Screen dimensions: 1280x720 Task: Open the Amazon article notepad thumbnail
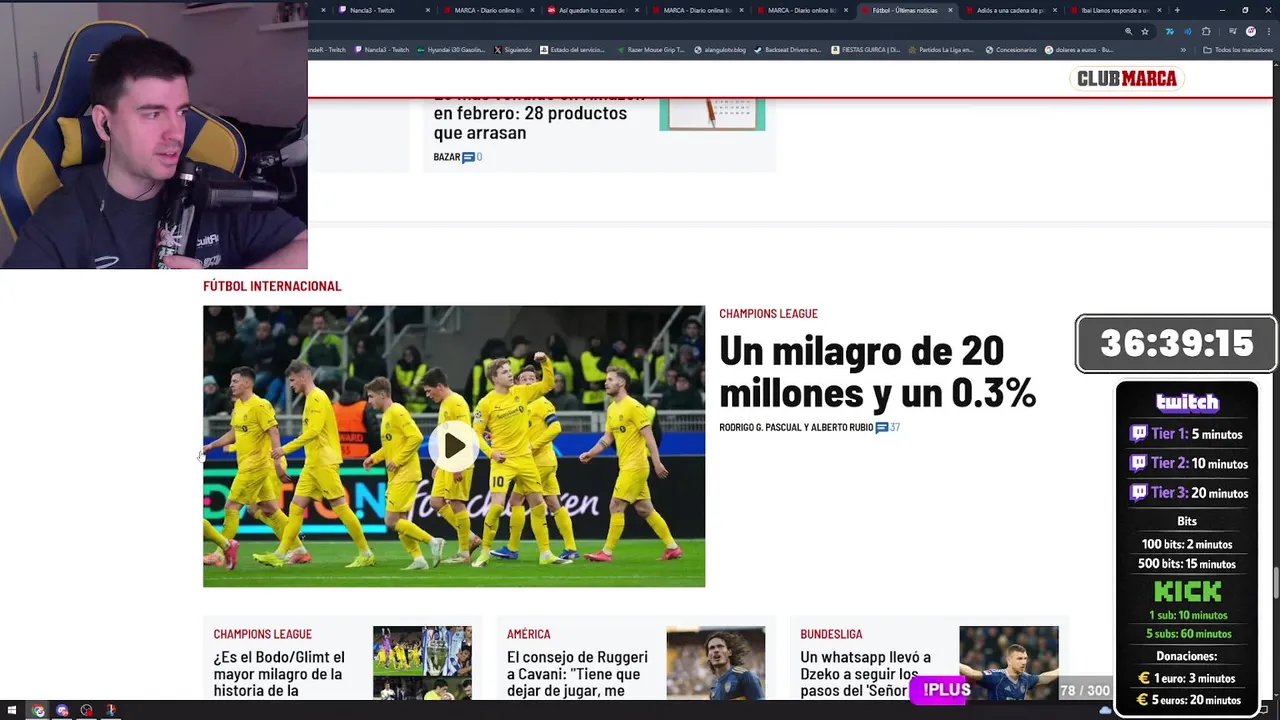(x=712, y=114)
